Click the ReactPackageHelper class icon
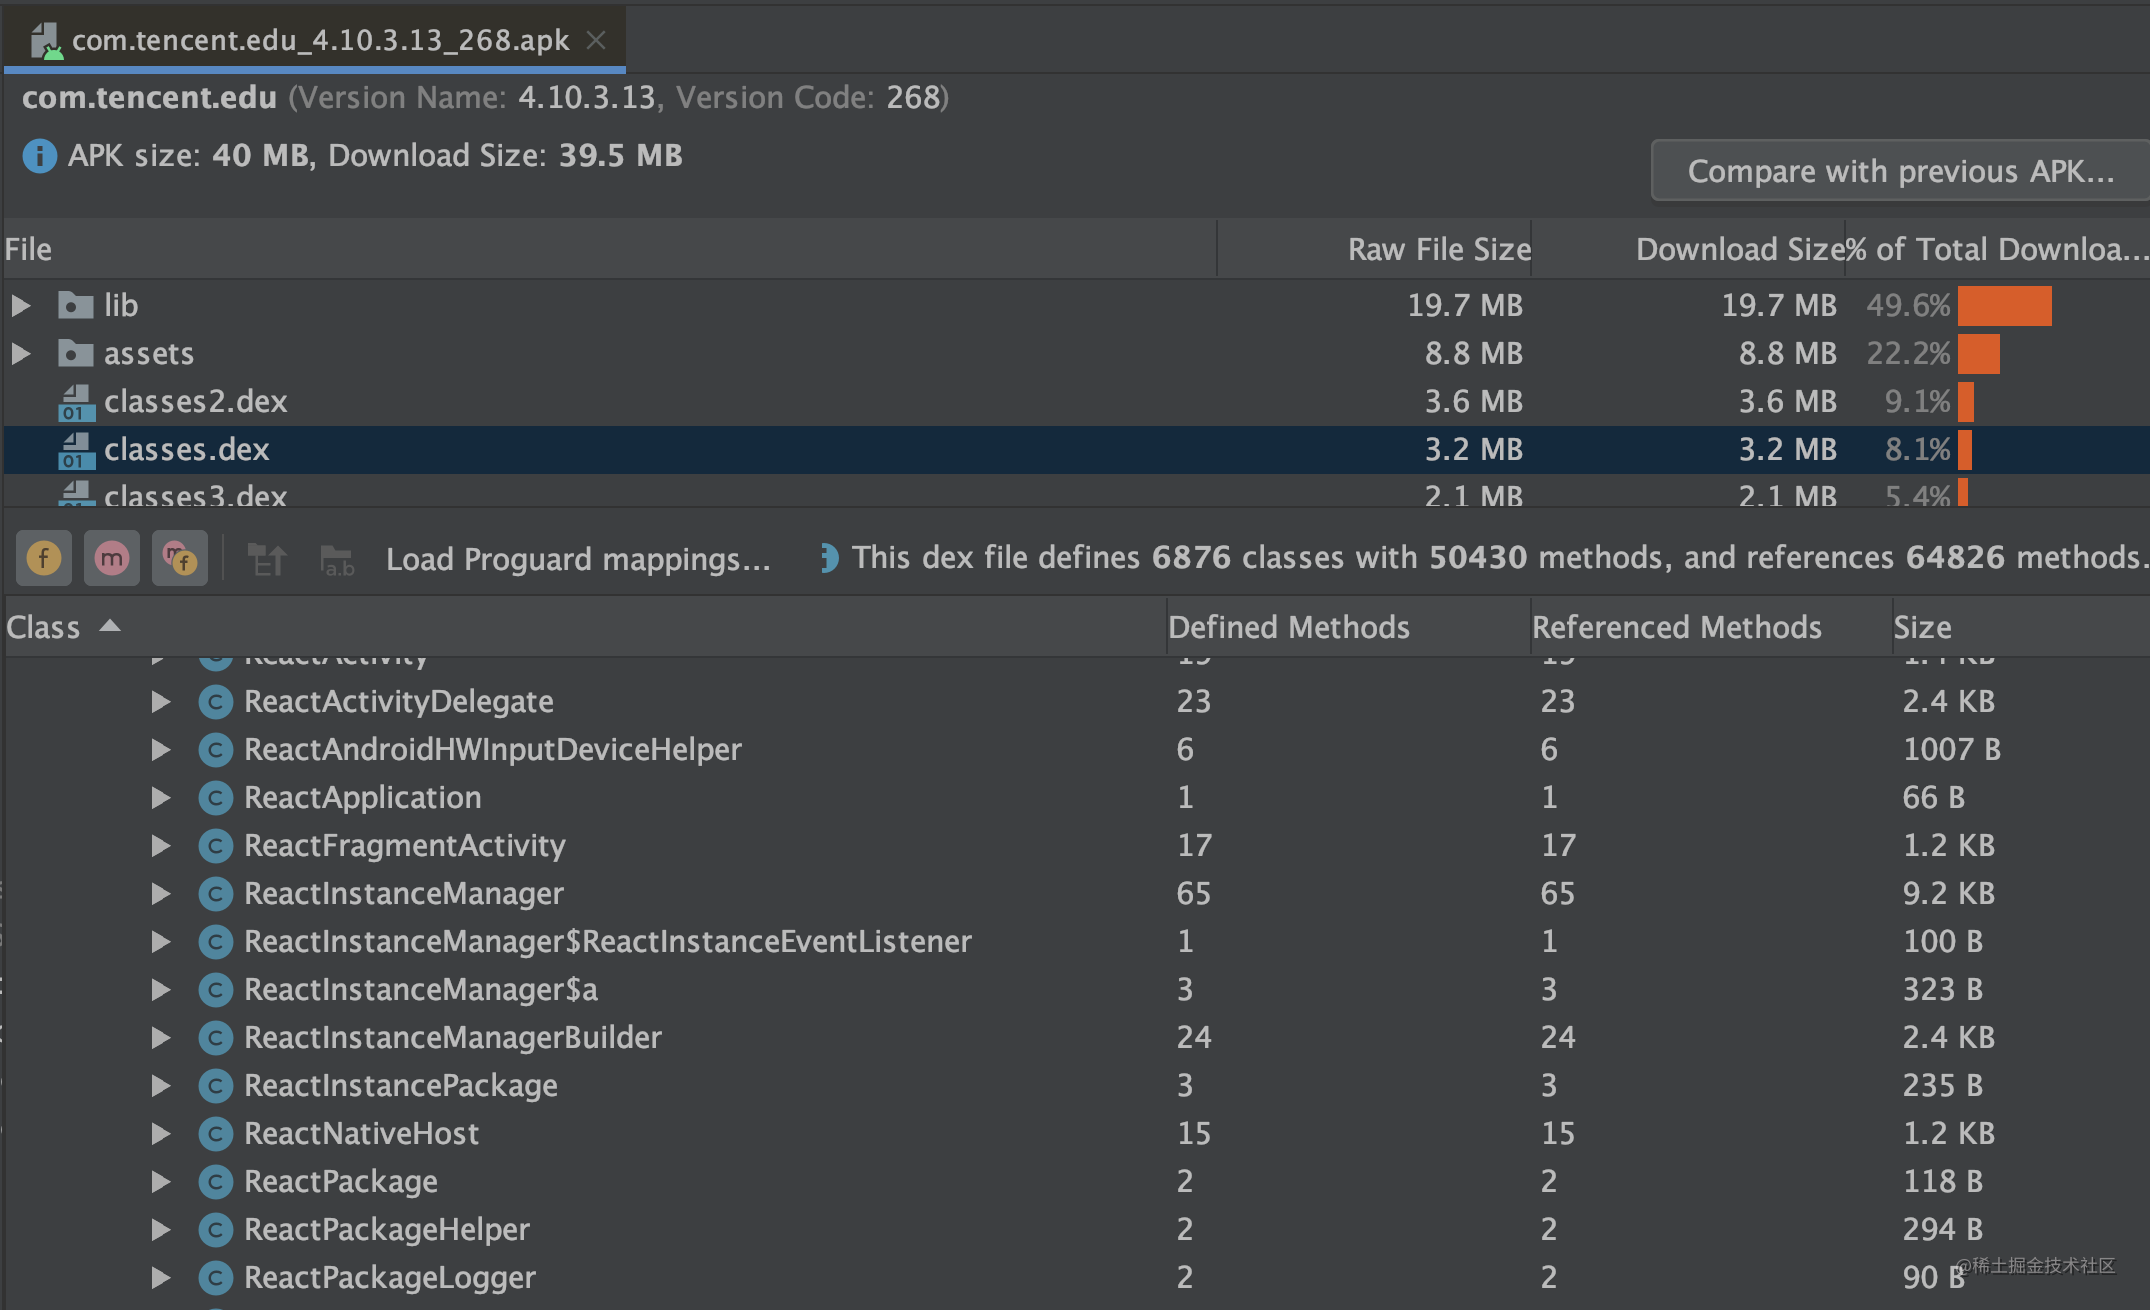The width and height of the screenshot is (2150, 1310). (215, 1230)
